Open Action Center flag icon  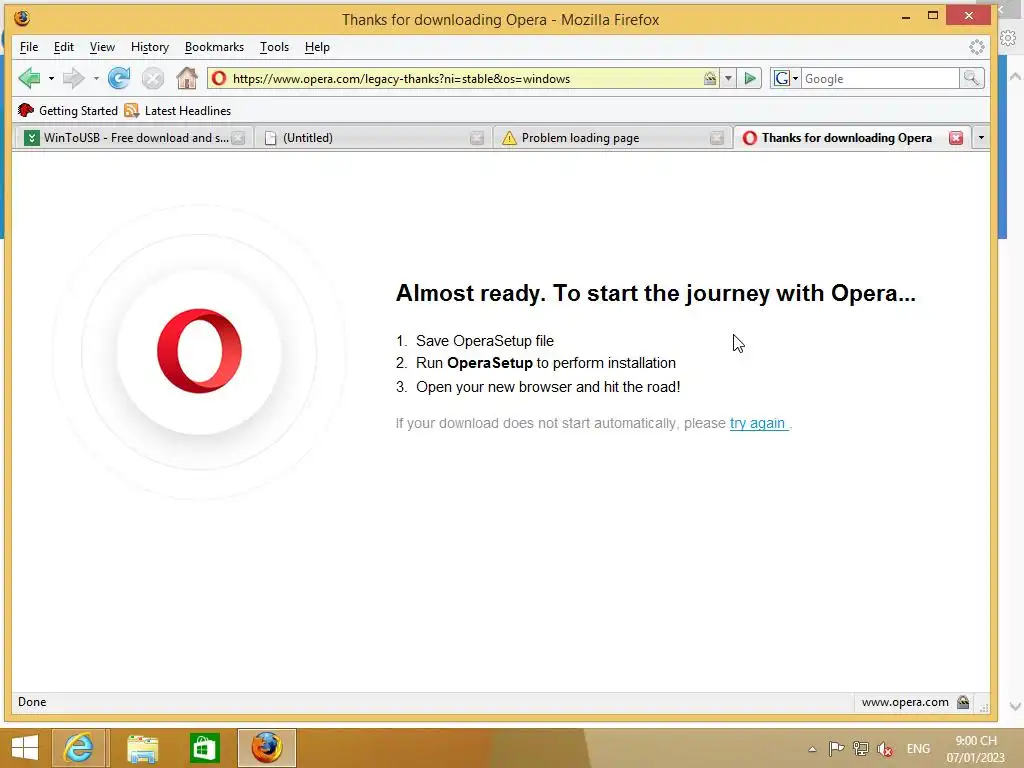(836, 748)
